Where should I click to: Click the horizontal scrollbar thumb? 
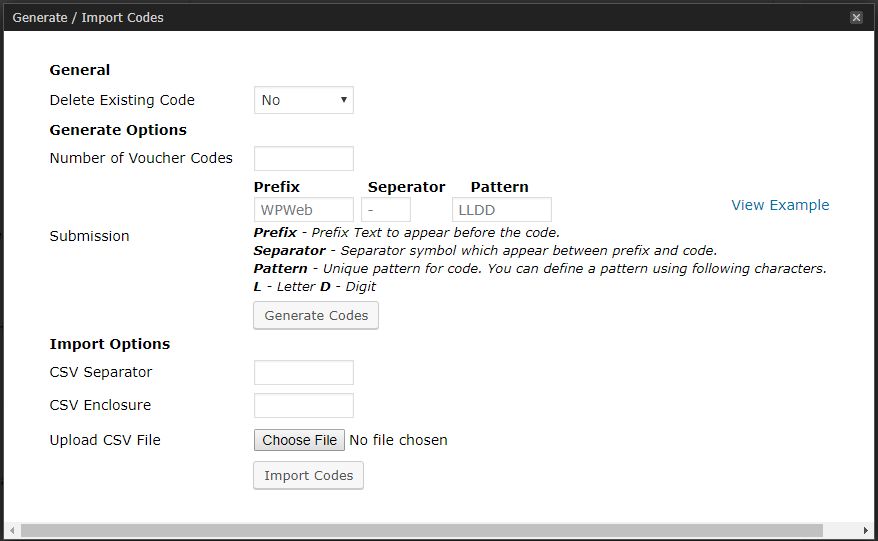[420, 530]
